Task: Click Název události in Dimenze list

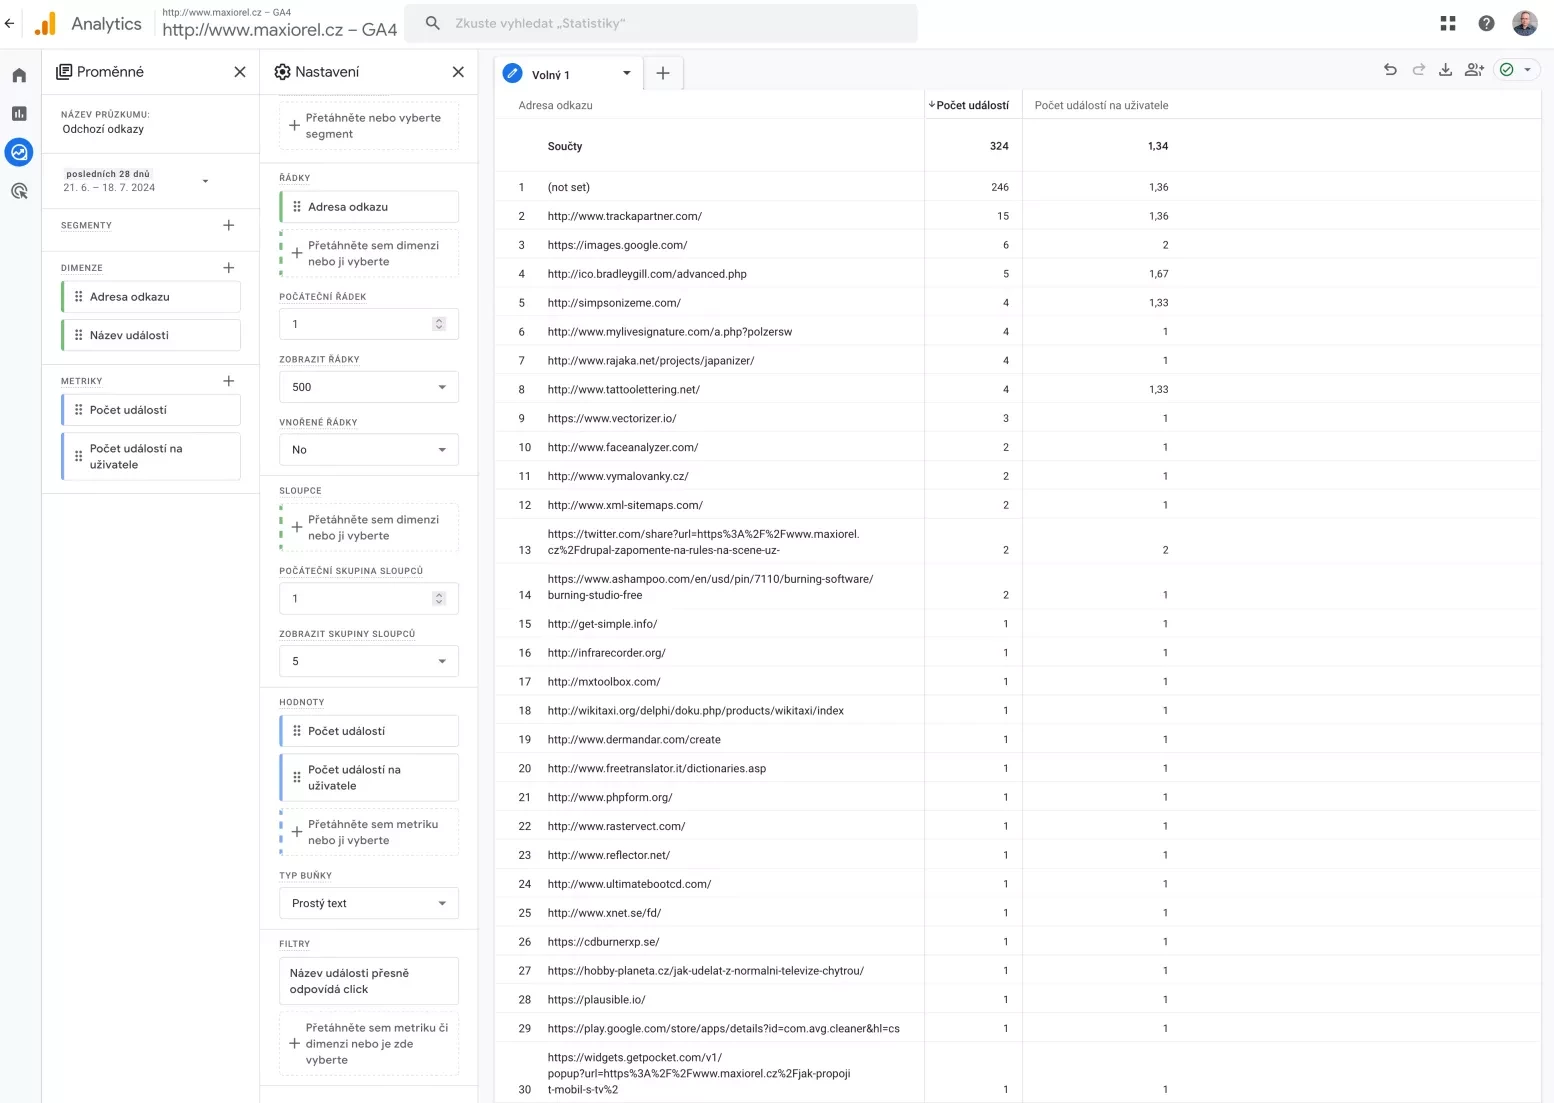Action: [151, 335]
